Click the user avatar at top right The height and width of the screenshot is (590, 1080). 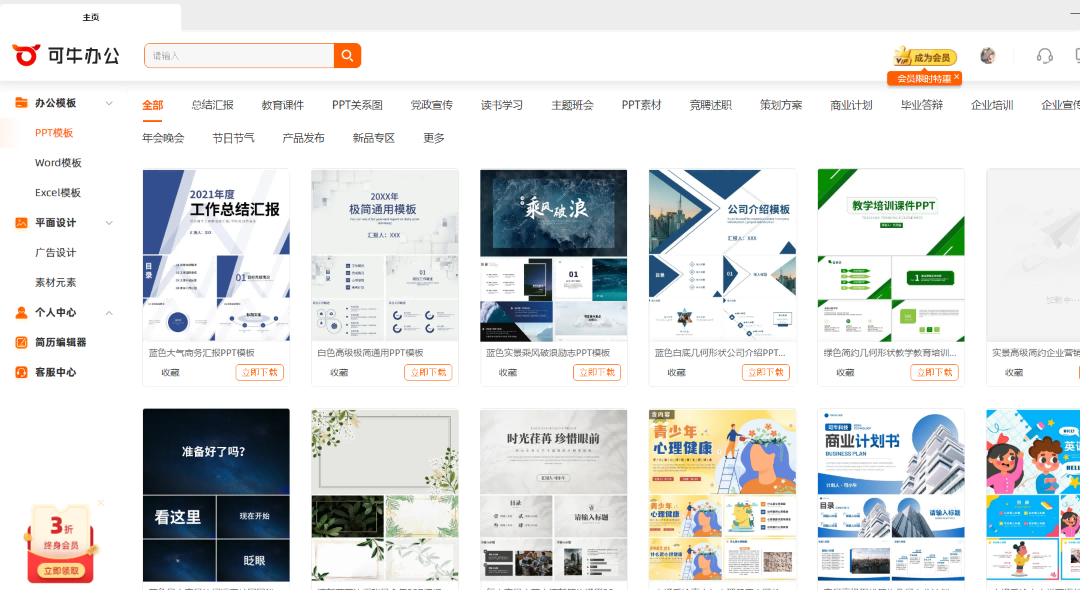pos(988,55)
